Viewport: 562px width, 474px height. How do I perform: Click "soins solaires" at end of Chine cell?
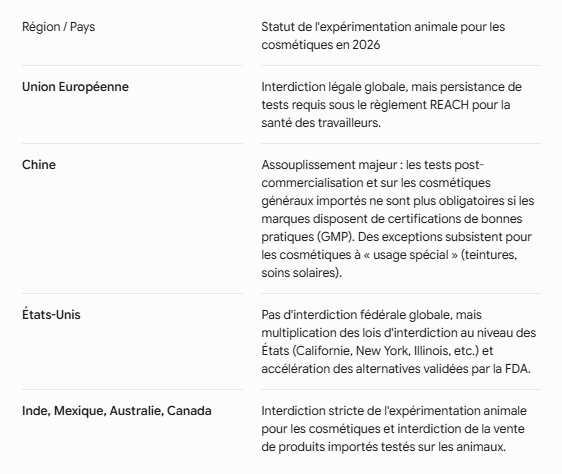tap(299, 272)
